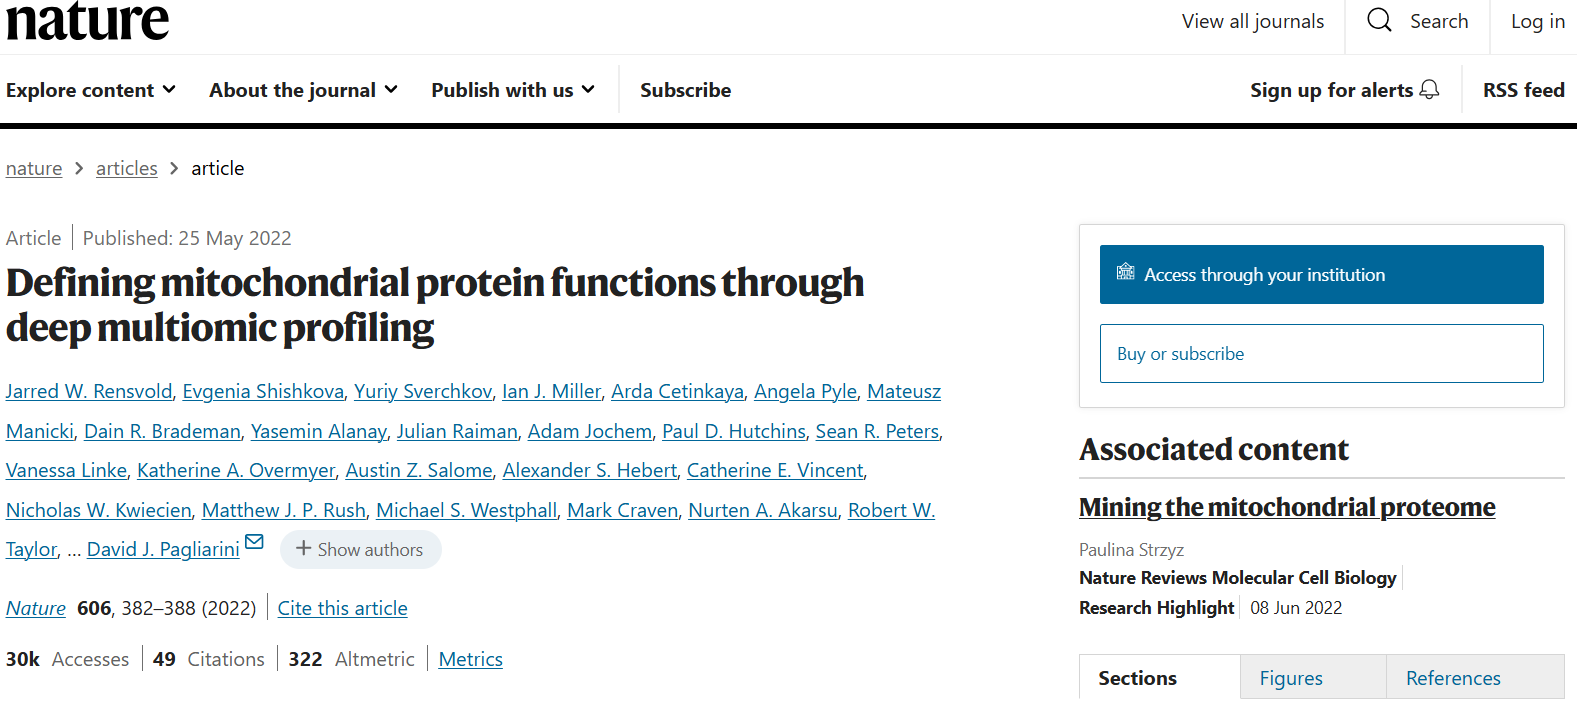Click the alerts bell icon
The height and width of the screenshot is (708, 1577).
point(1430,90)
